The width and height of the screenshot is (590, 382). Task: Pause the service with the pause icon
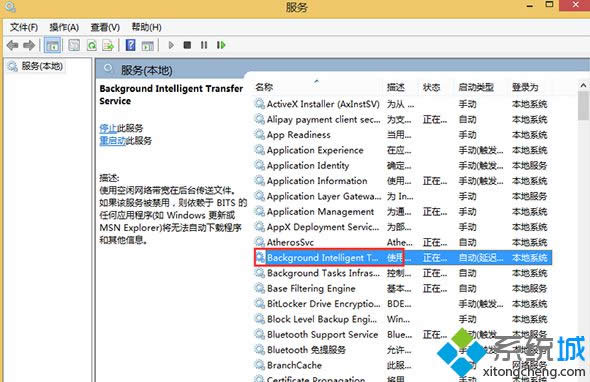[204, 45]
